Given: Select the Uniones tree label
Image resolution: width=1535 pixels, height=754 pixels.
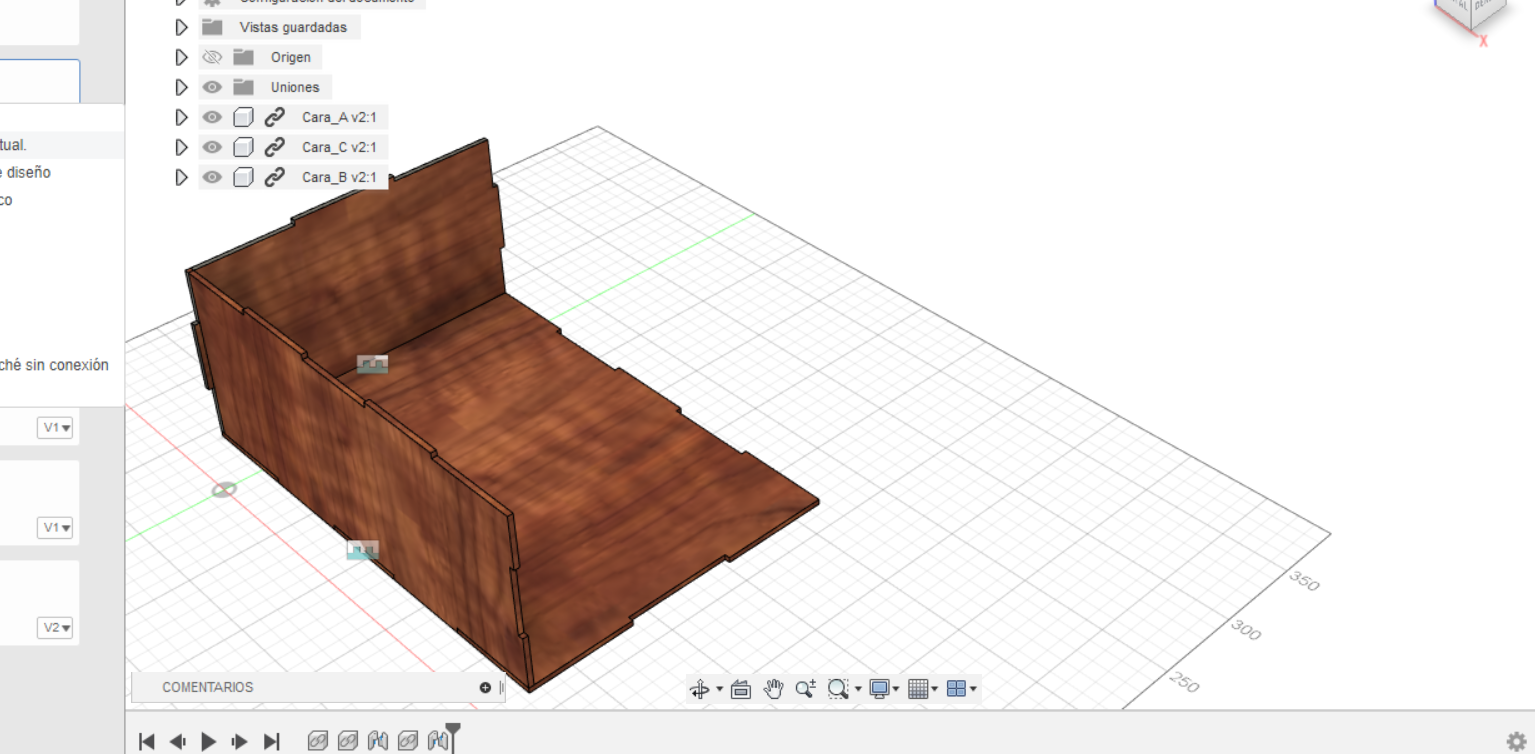Looking at the screenshot, I should point(295,87).
